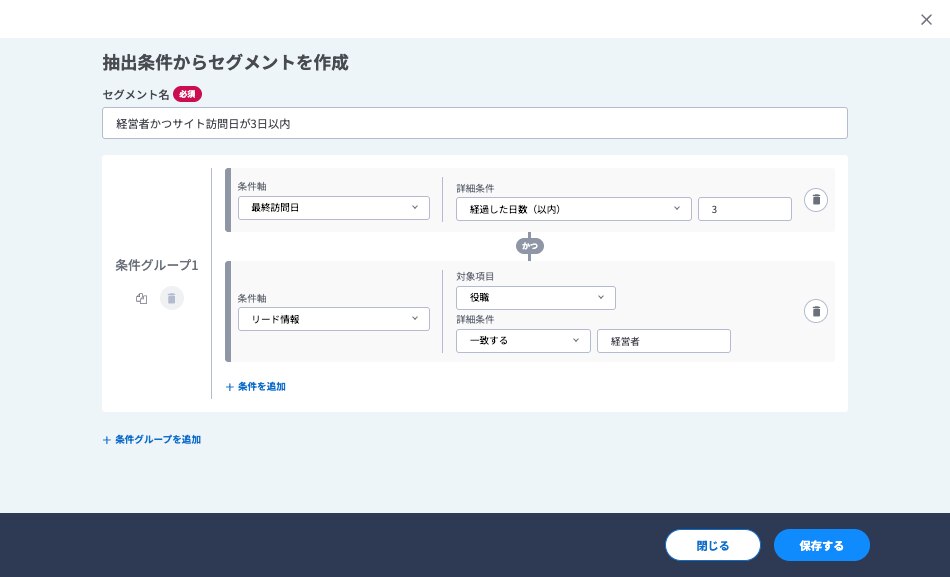Close the dialog with the X icon

926,20
